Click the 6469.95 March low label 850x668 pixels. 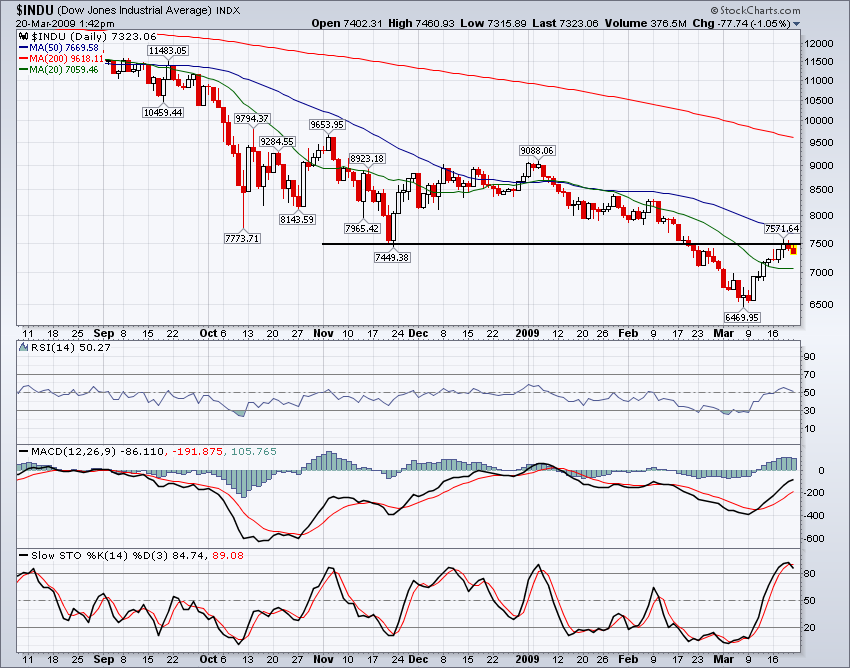742,317
